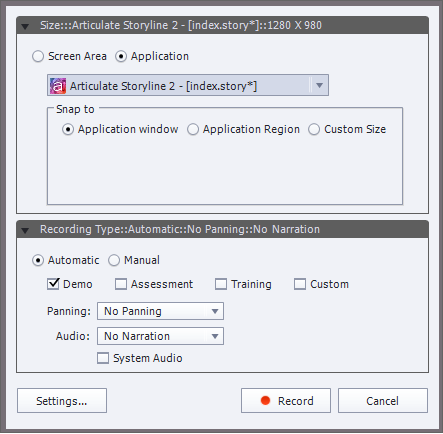Collapse the Size section header triangle
Image resolution: width=443 pixels, height=434 pixels.
[25, 26]
